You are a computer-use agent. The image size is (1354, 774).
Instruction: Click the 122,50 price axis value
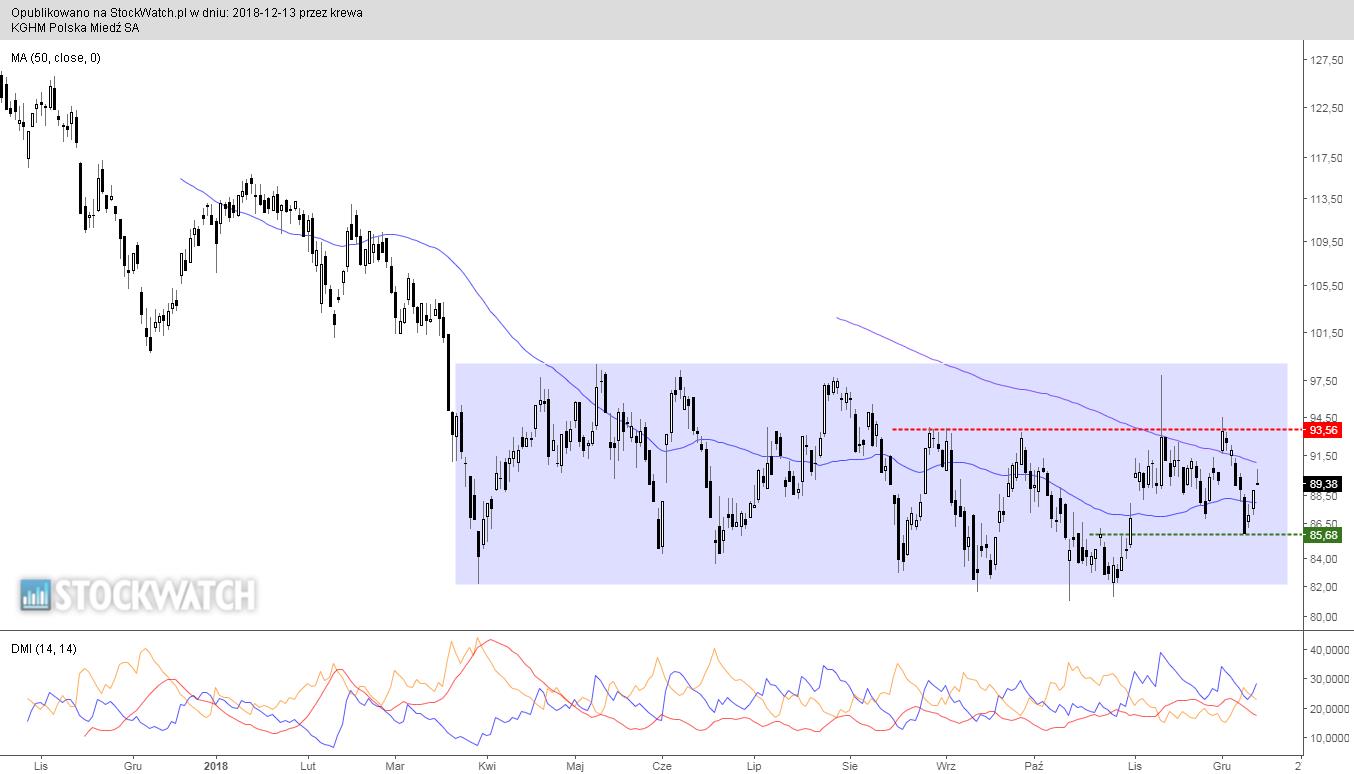pyautogui.click(x=1327, y=108)
